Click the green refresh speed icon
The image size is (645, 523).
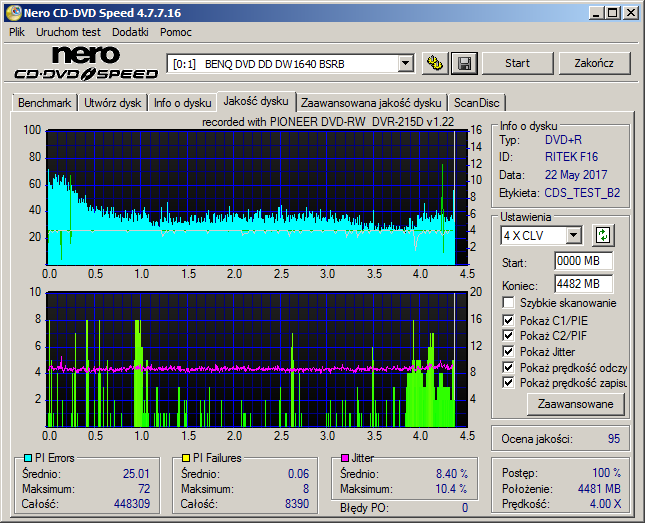(603, 235)
